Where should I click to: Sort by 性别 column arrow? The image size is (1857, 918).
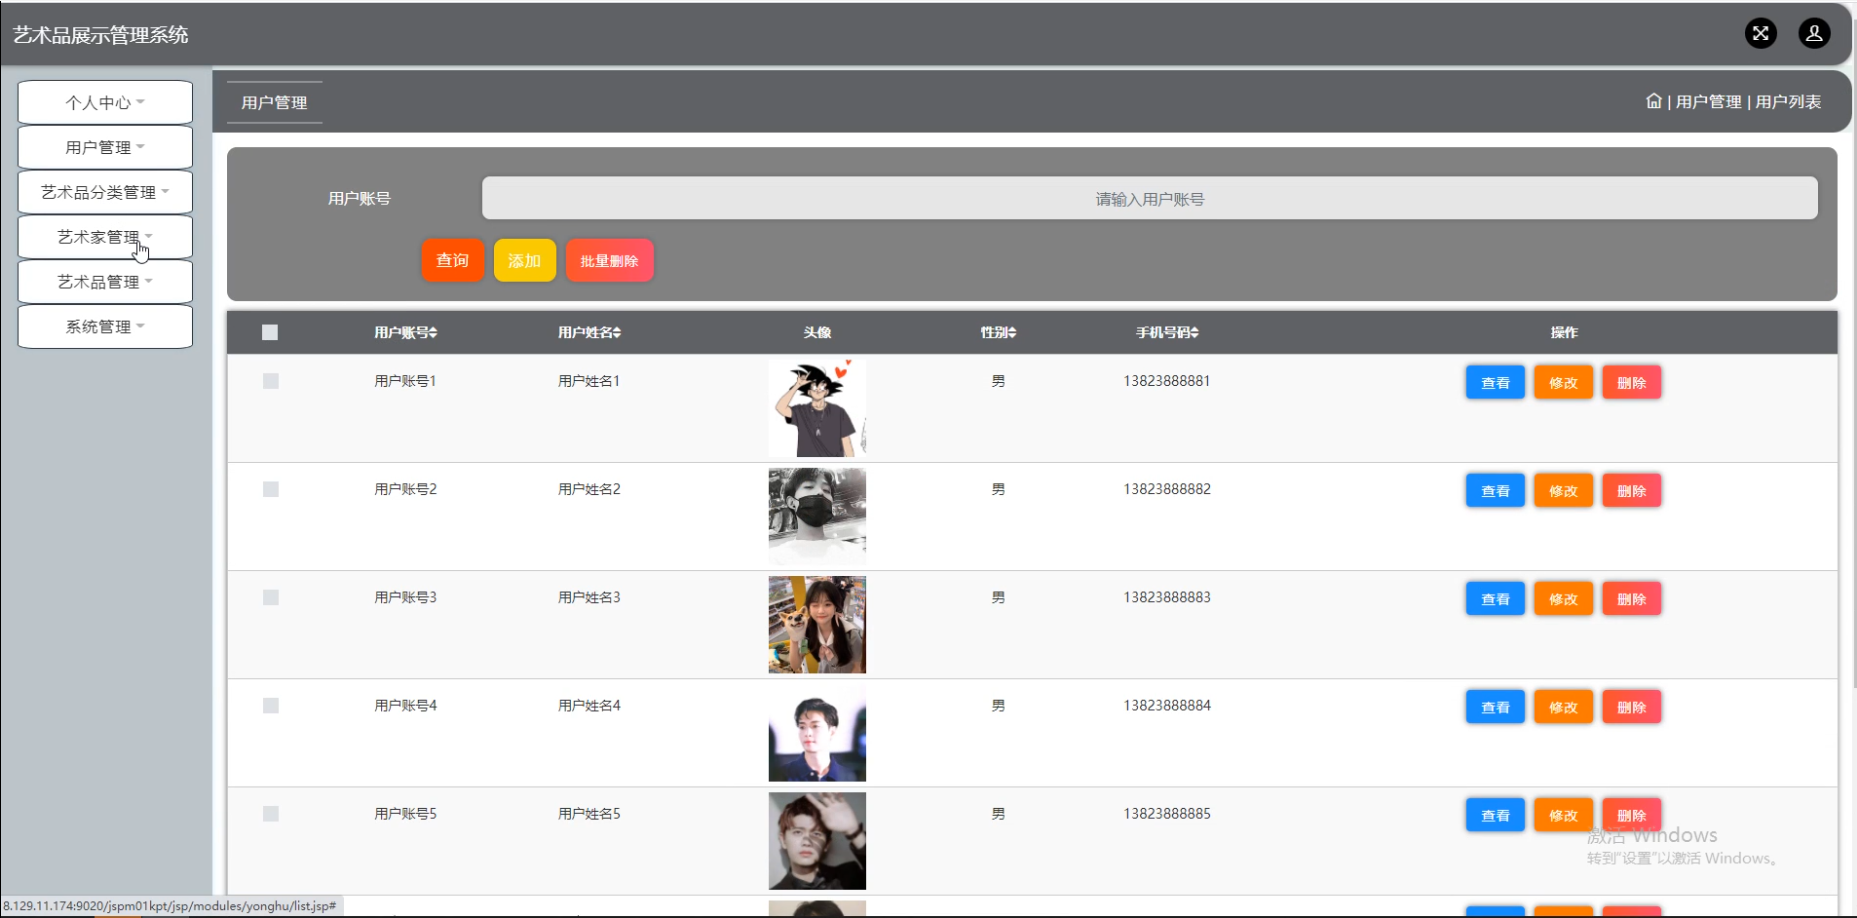[1012, 332]
